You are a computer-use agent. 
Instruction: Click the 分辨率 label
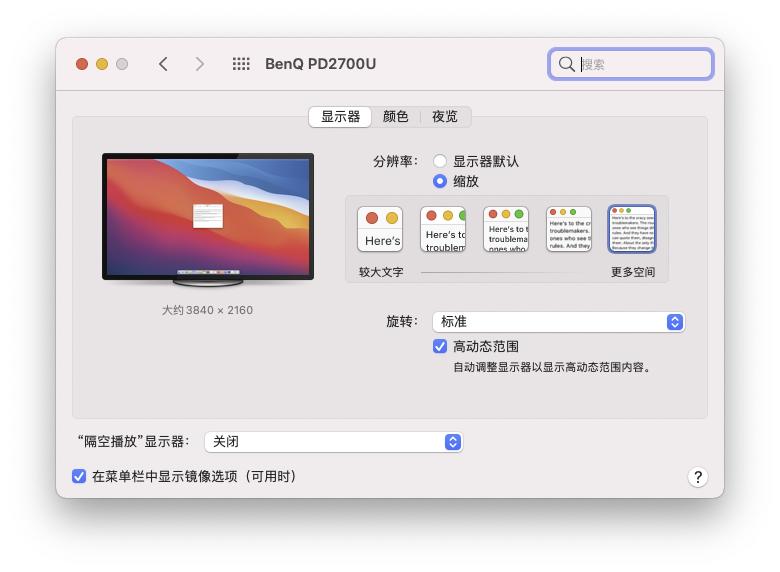point(395,161)
